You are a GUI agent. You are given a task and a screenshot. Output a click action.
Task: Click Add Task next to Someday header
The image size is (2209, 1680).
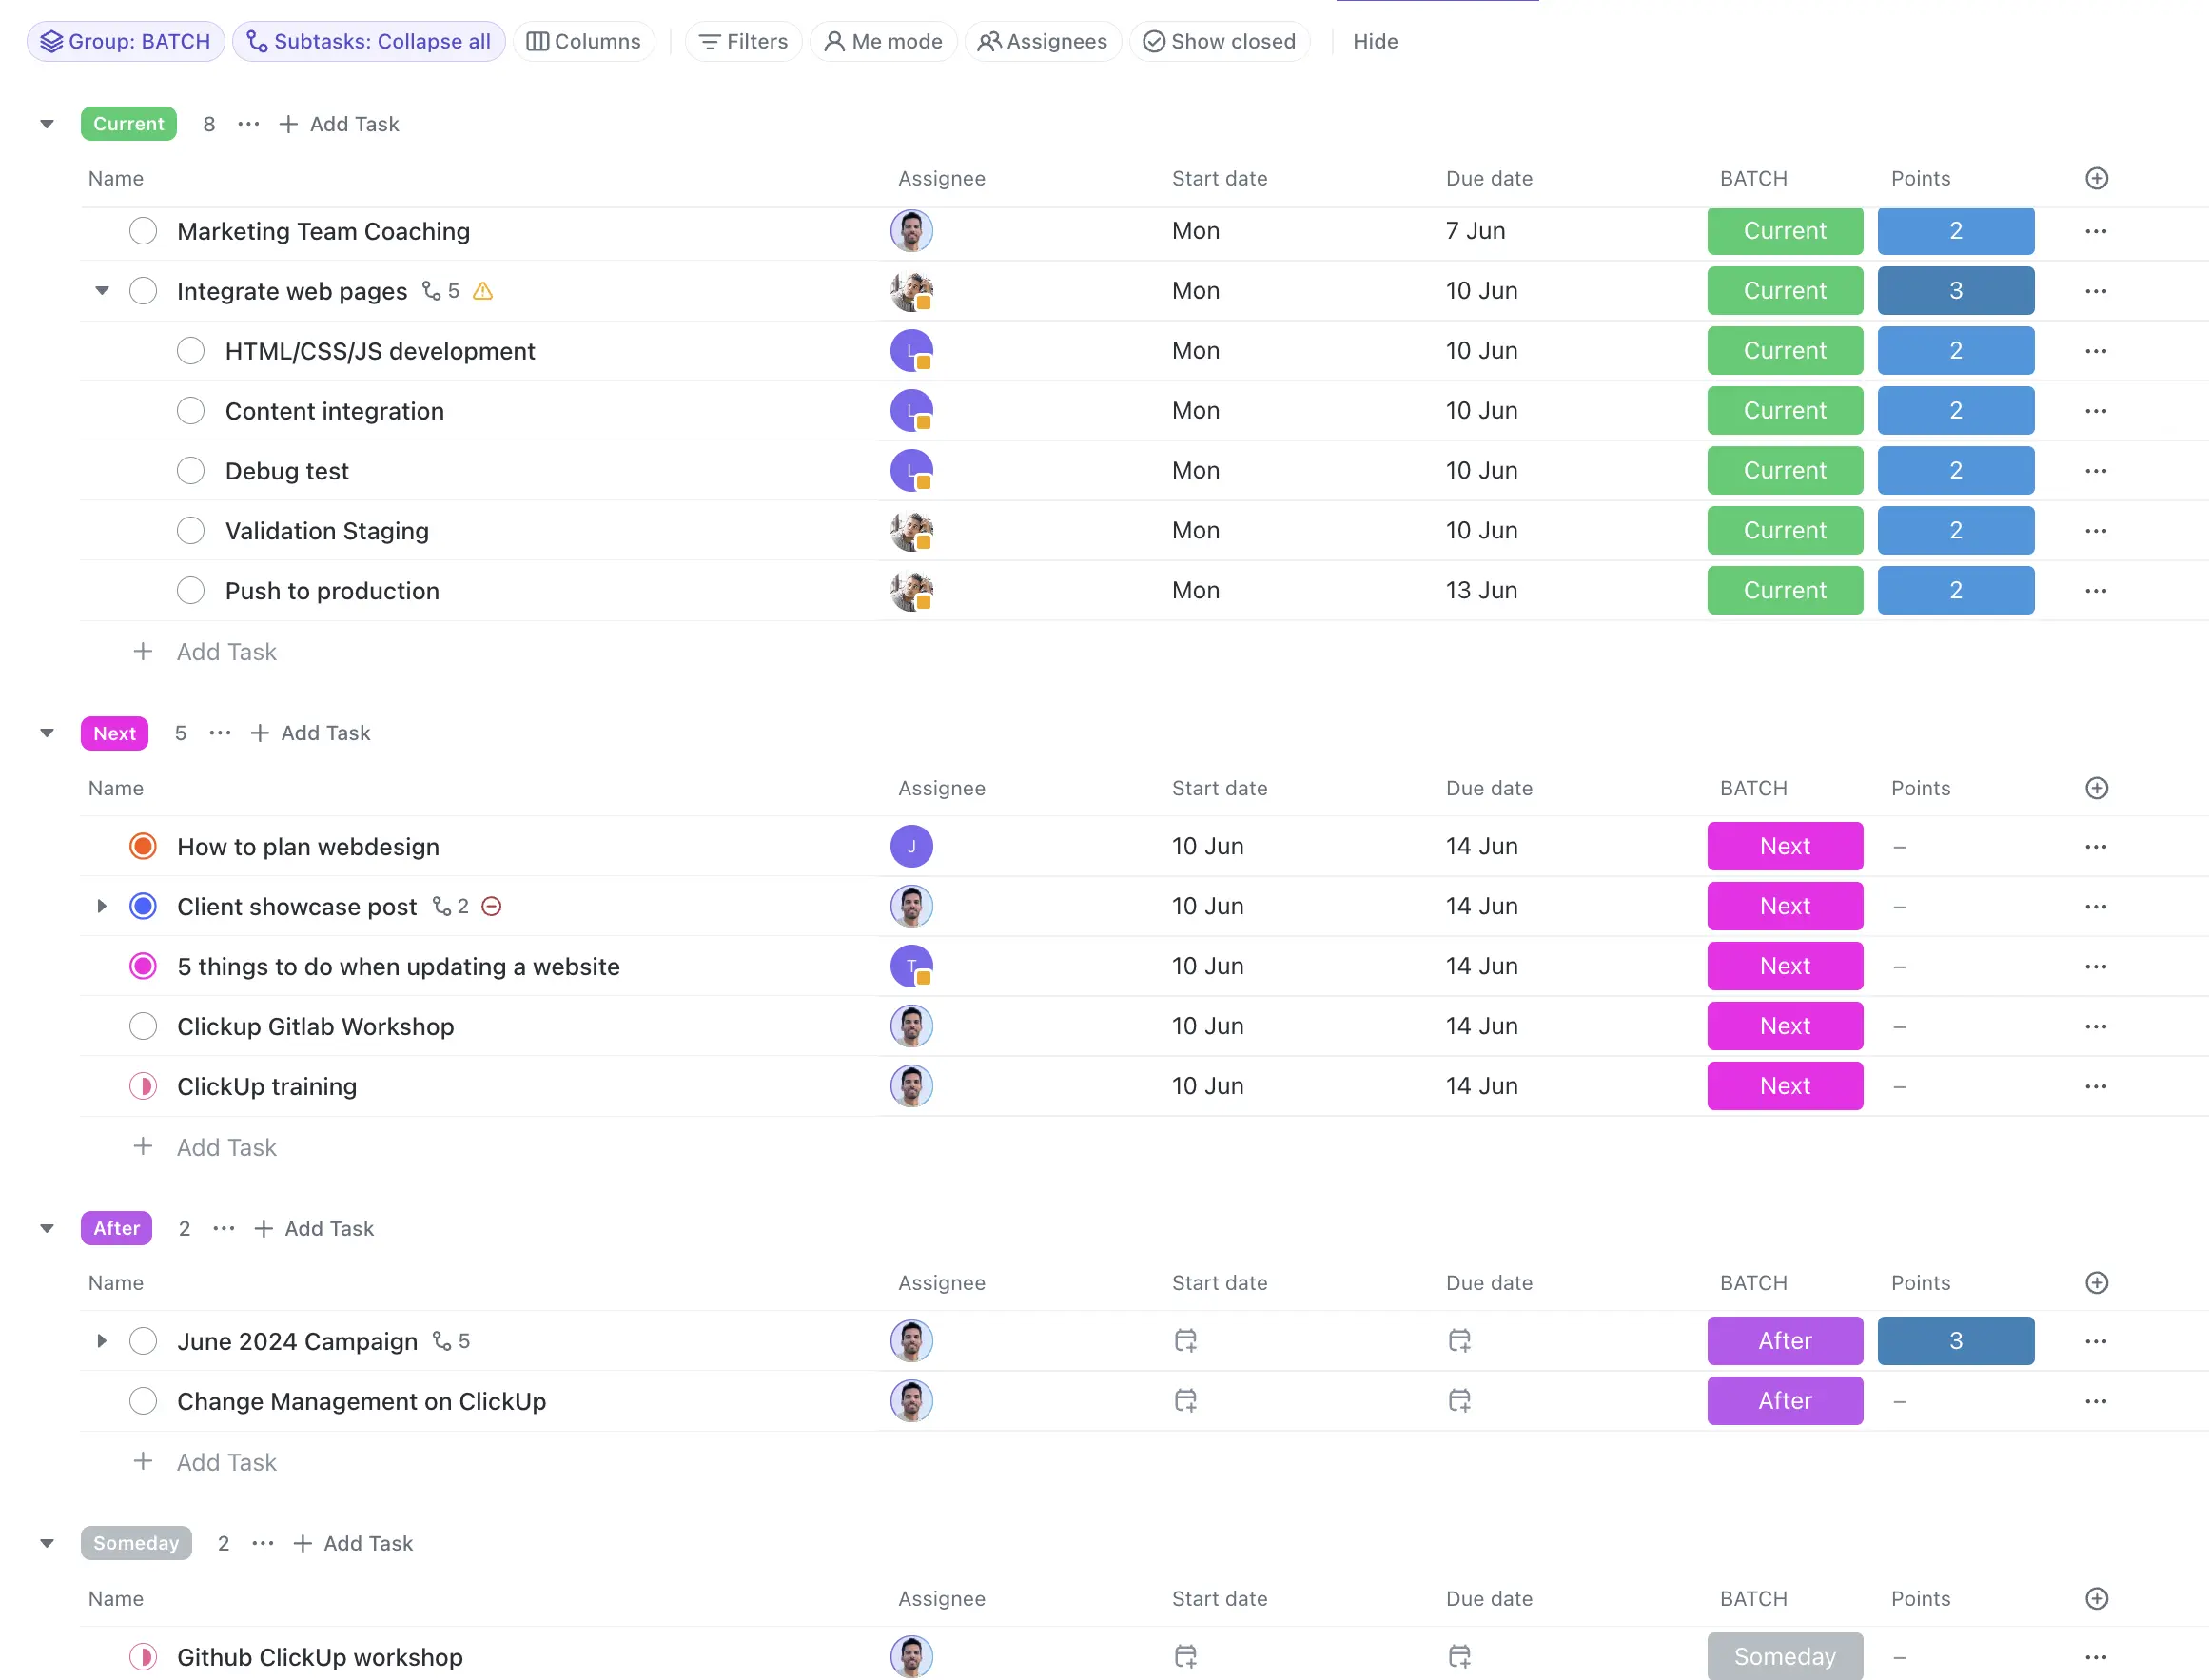tap(353, 1543)
